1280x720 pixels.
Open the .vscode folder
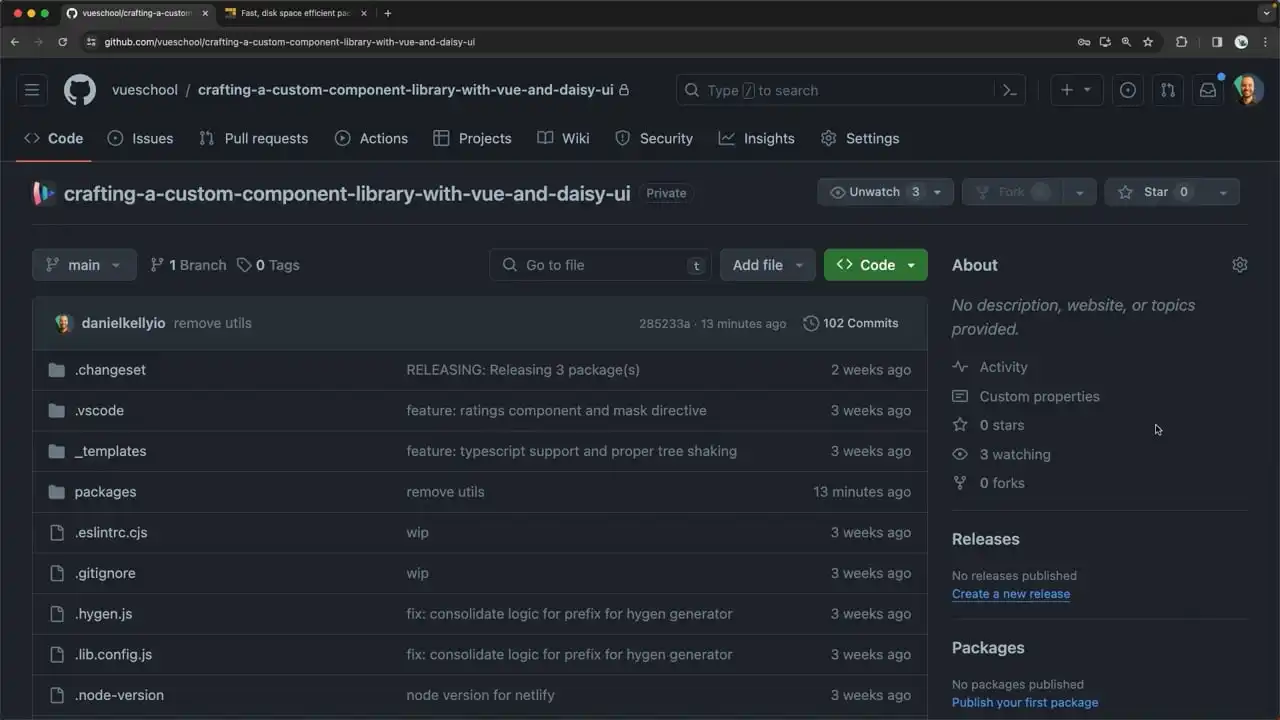[x=99, y=411]
